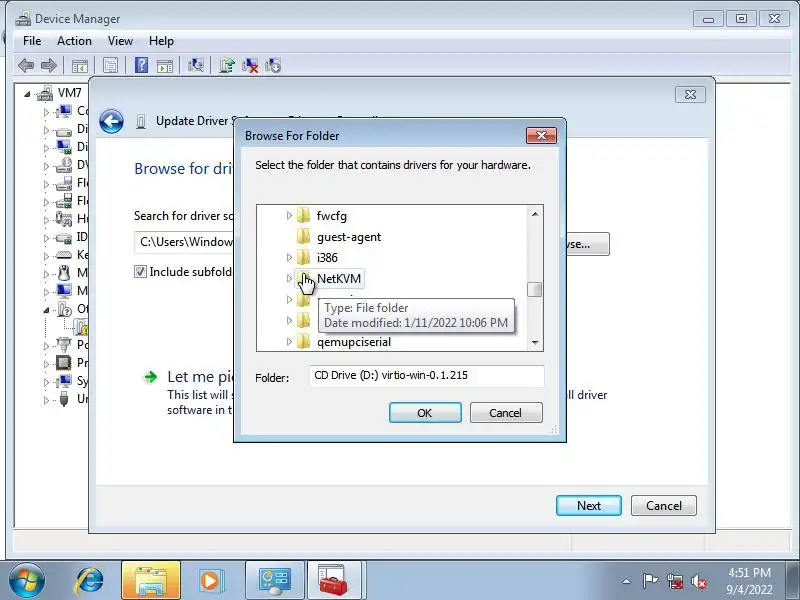Click the network tray icon
Image resolution: width=800 pixels, height=600 pixels.
point(675,581)
